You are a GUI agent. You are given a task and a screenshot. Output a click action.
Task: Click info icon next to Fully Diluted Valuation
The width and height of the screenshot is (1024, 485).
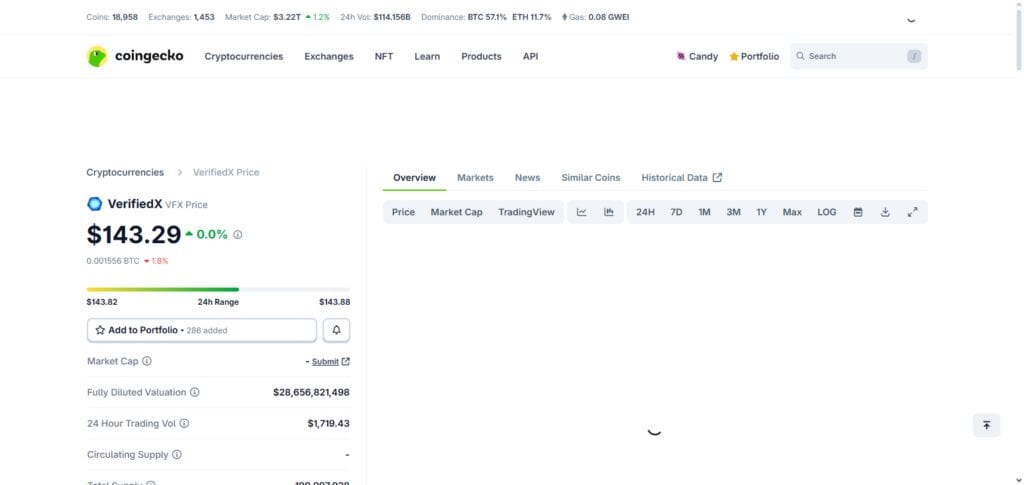coord(195,392)
